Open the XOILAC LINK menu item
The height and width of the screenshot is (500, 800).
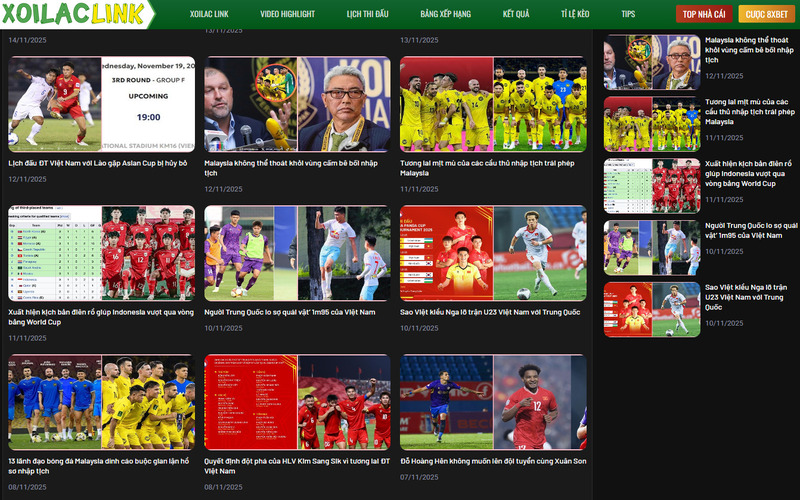[209, 15]
